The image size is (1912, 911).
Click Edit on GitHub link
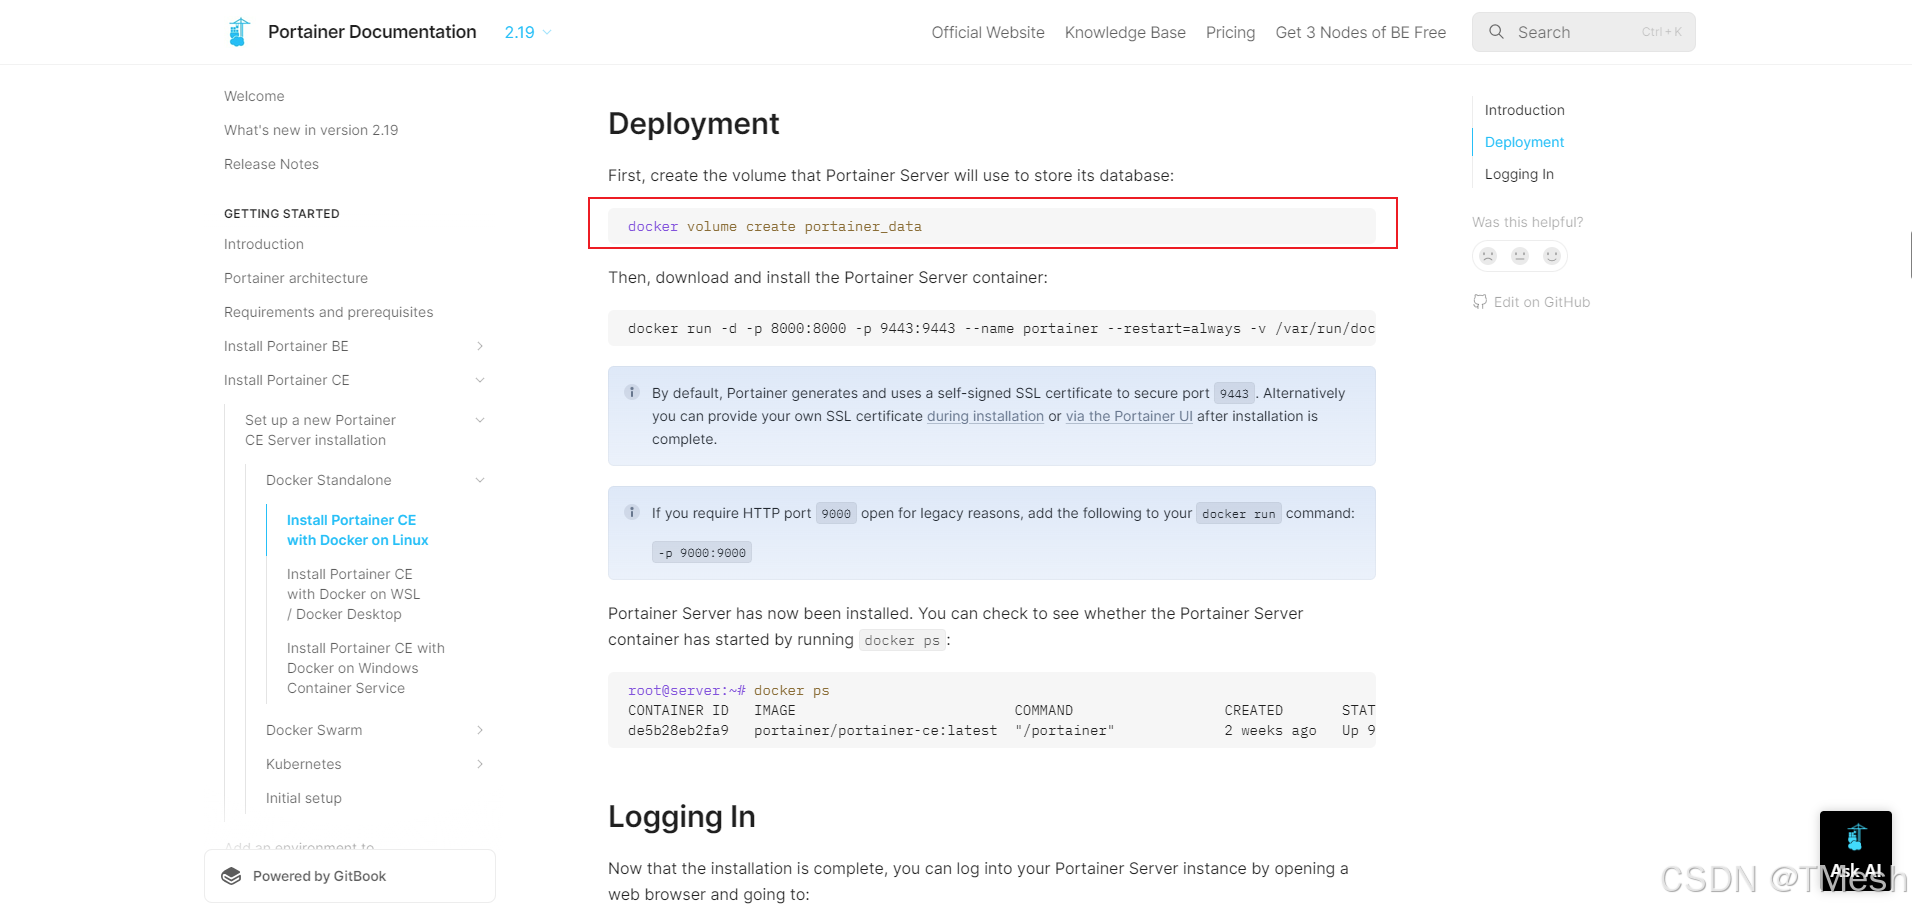(1542, 302)
